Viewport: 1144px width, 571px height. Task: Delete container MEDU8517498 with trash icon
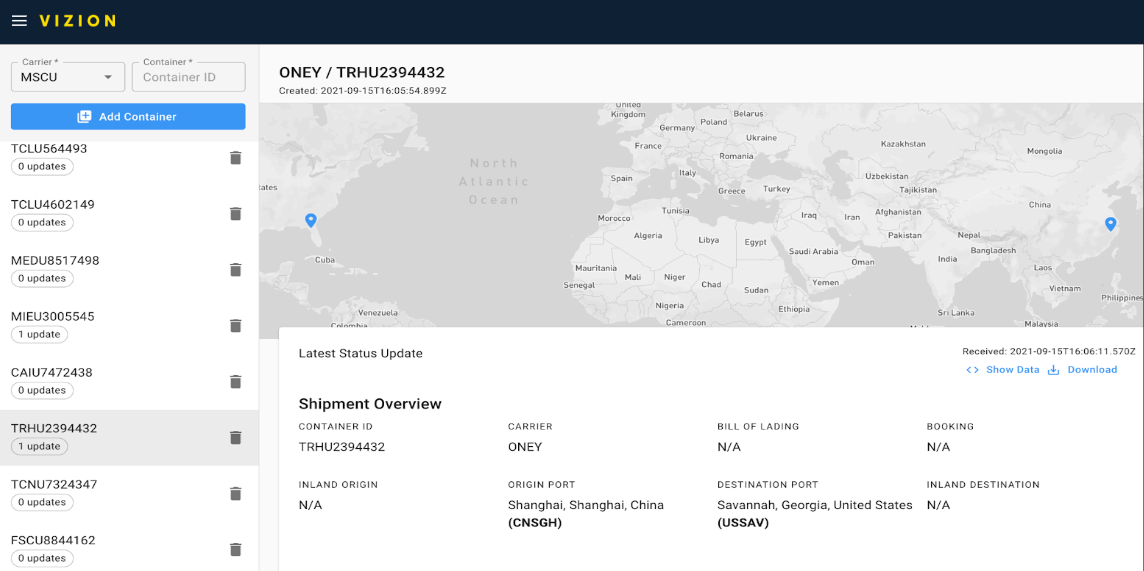click(236, 270)
